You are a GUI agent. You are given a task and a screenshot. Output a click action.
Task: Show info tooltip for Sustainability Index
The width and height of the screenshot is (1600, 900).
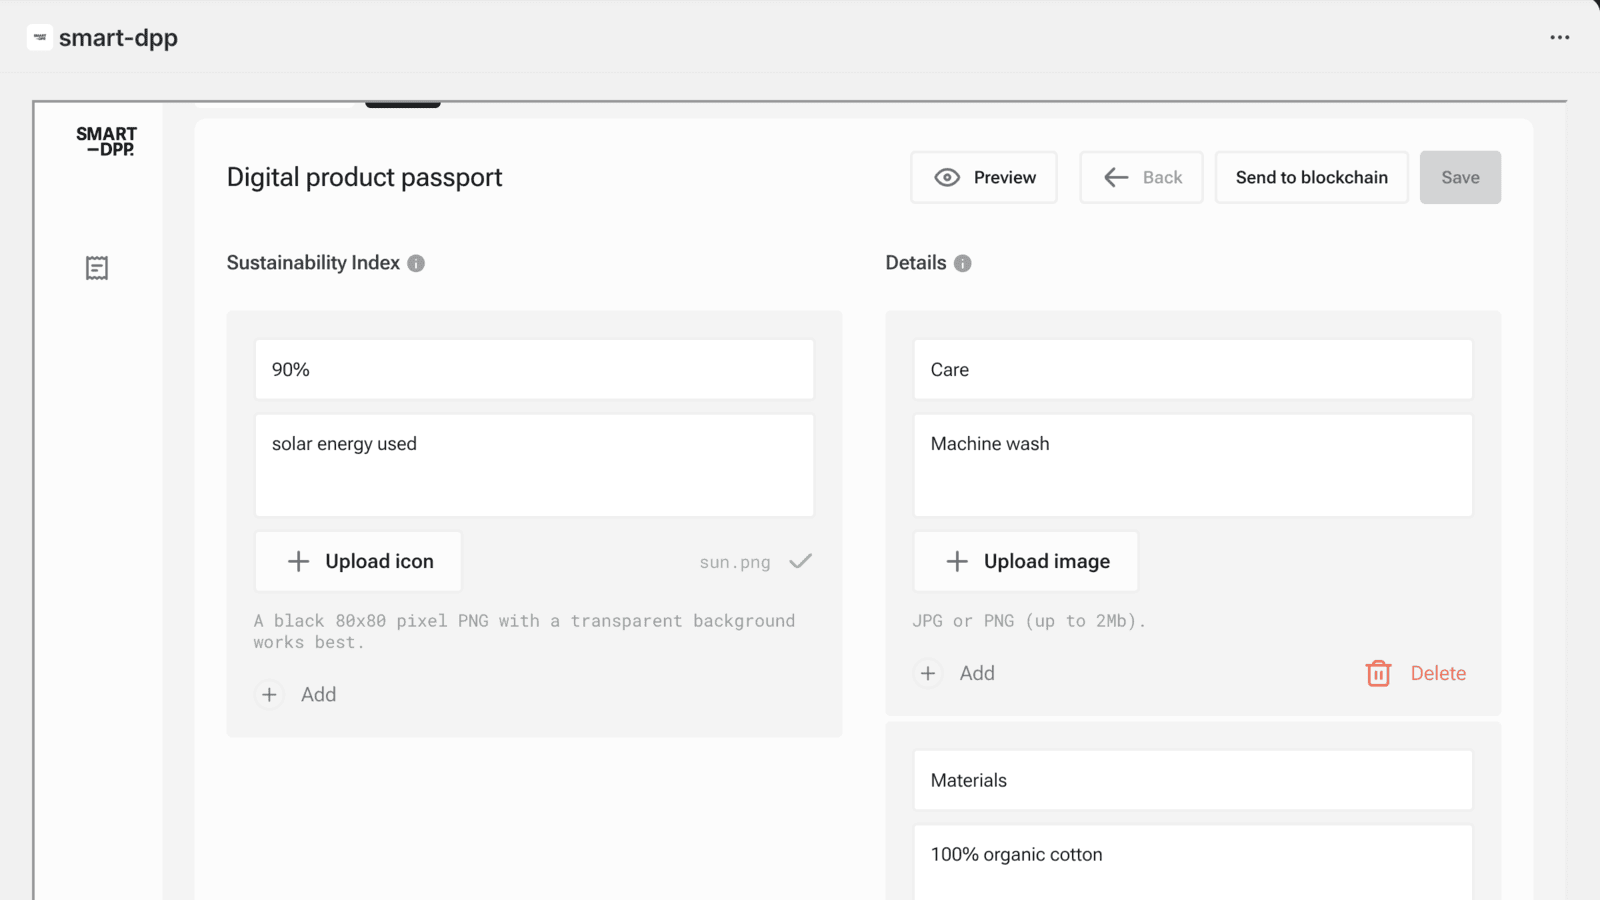416,263
